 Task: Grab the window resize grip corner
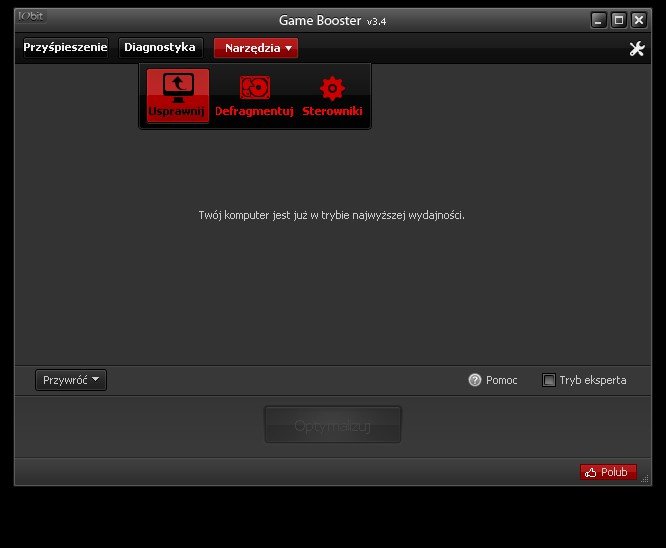(645, 479)
